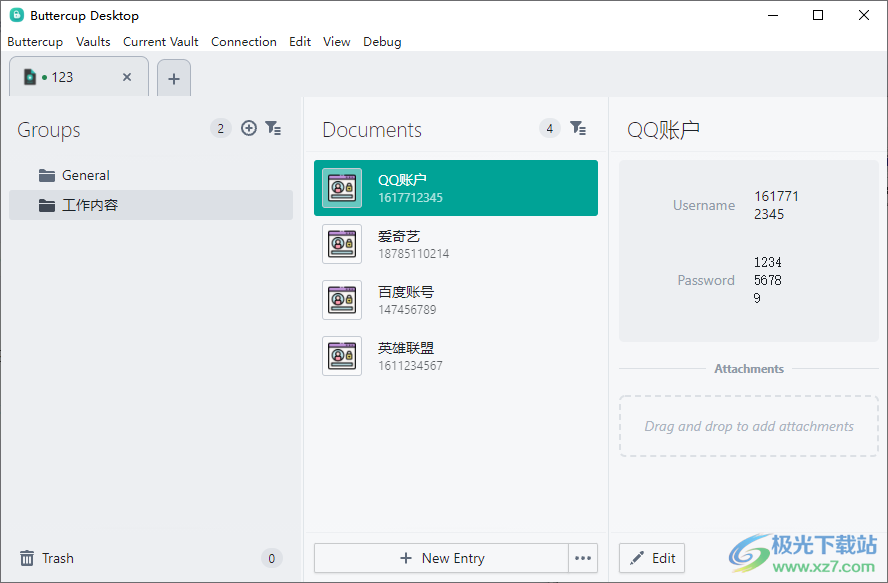Open the View menu
Viewport: 888px width, 583px height.
[x=337, y=42]
